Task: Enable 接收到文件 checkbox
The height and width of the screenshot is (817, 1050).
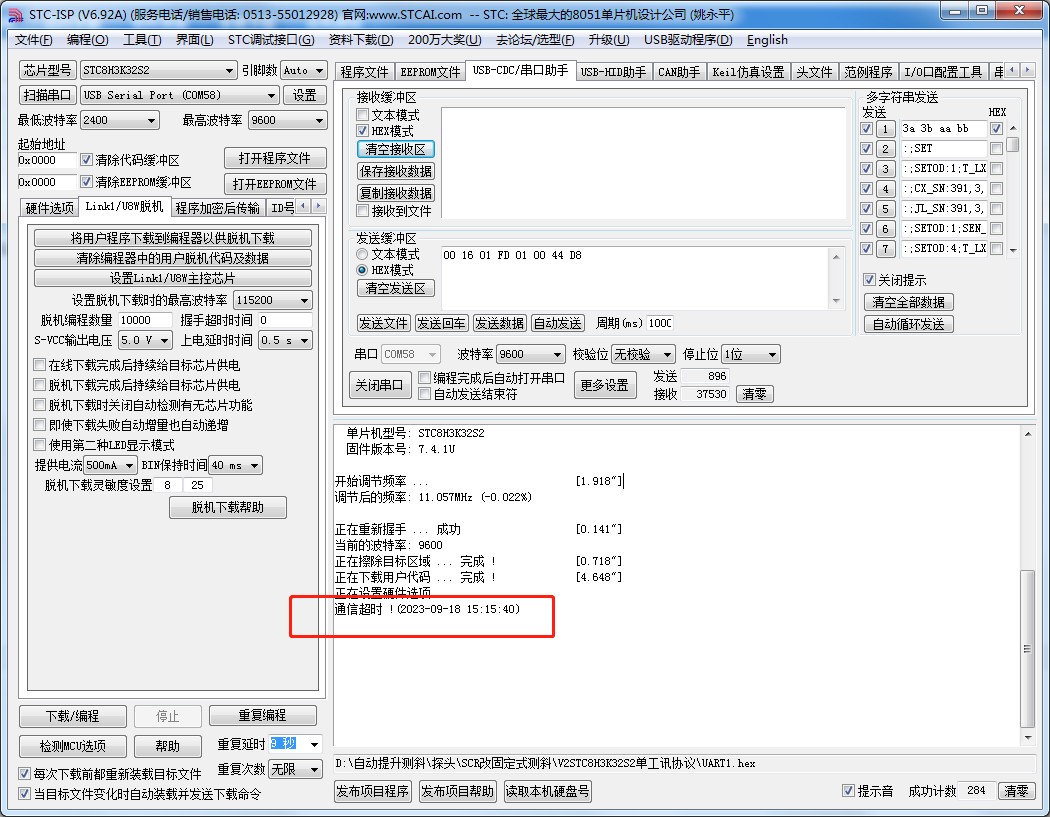Action: (363, 211)
